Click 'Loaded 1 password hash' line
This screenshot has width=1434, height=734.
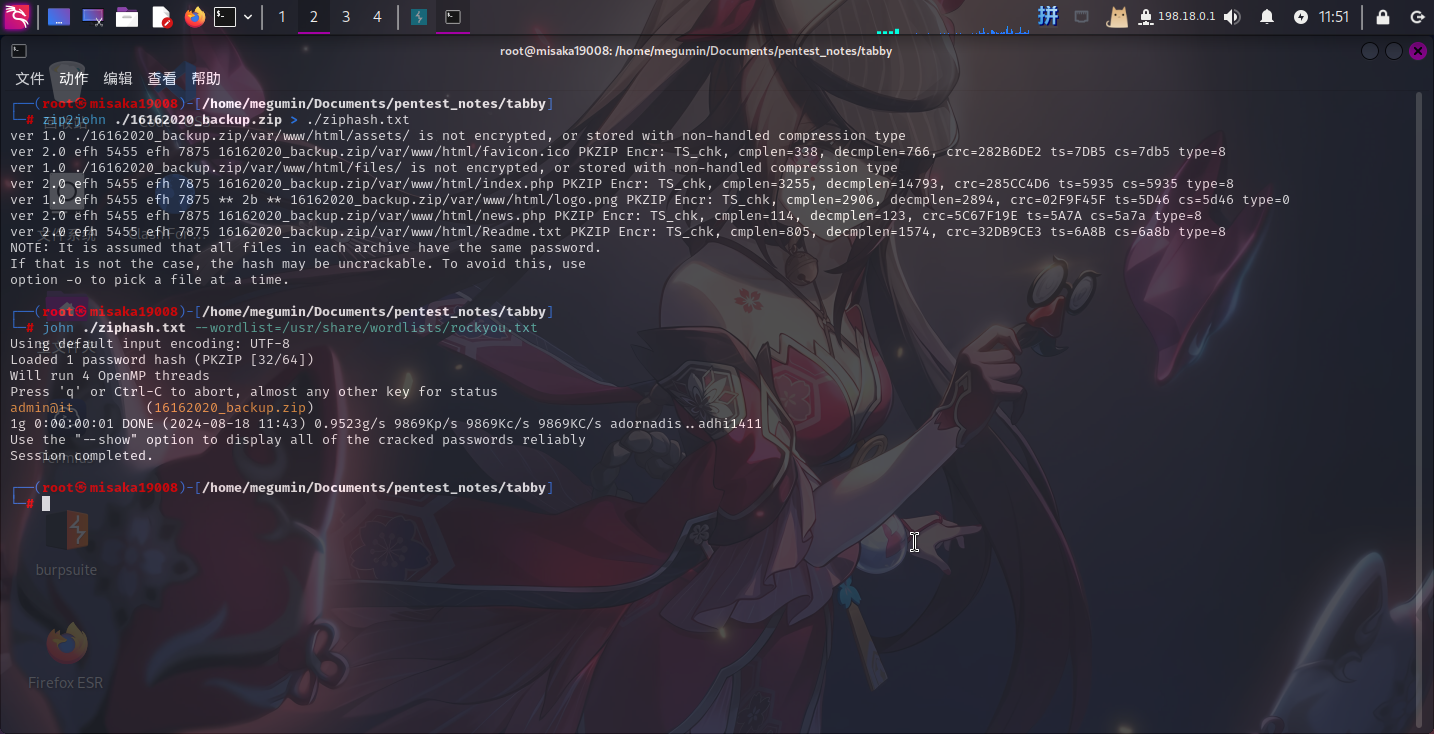pos(162,360)
